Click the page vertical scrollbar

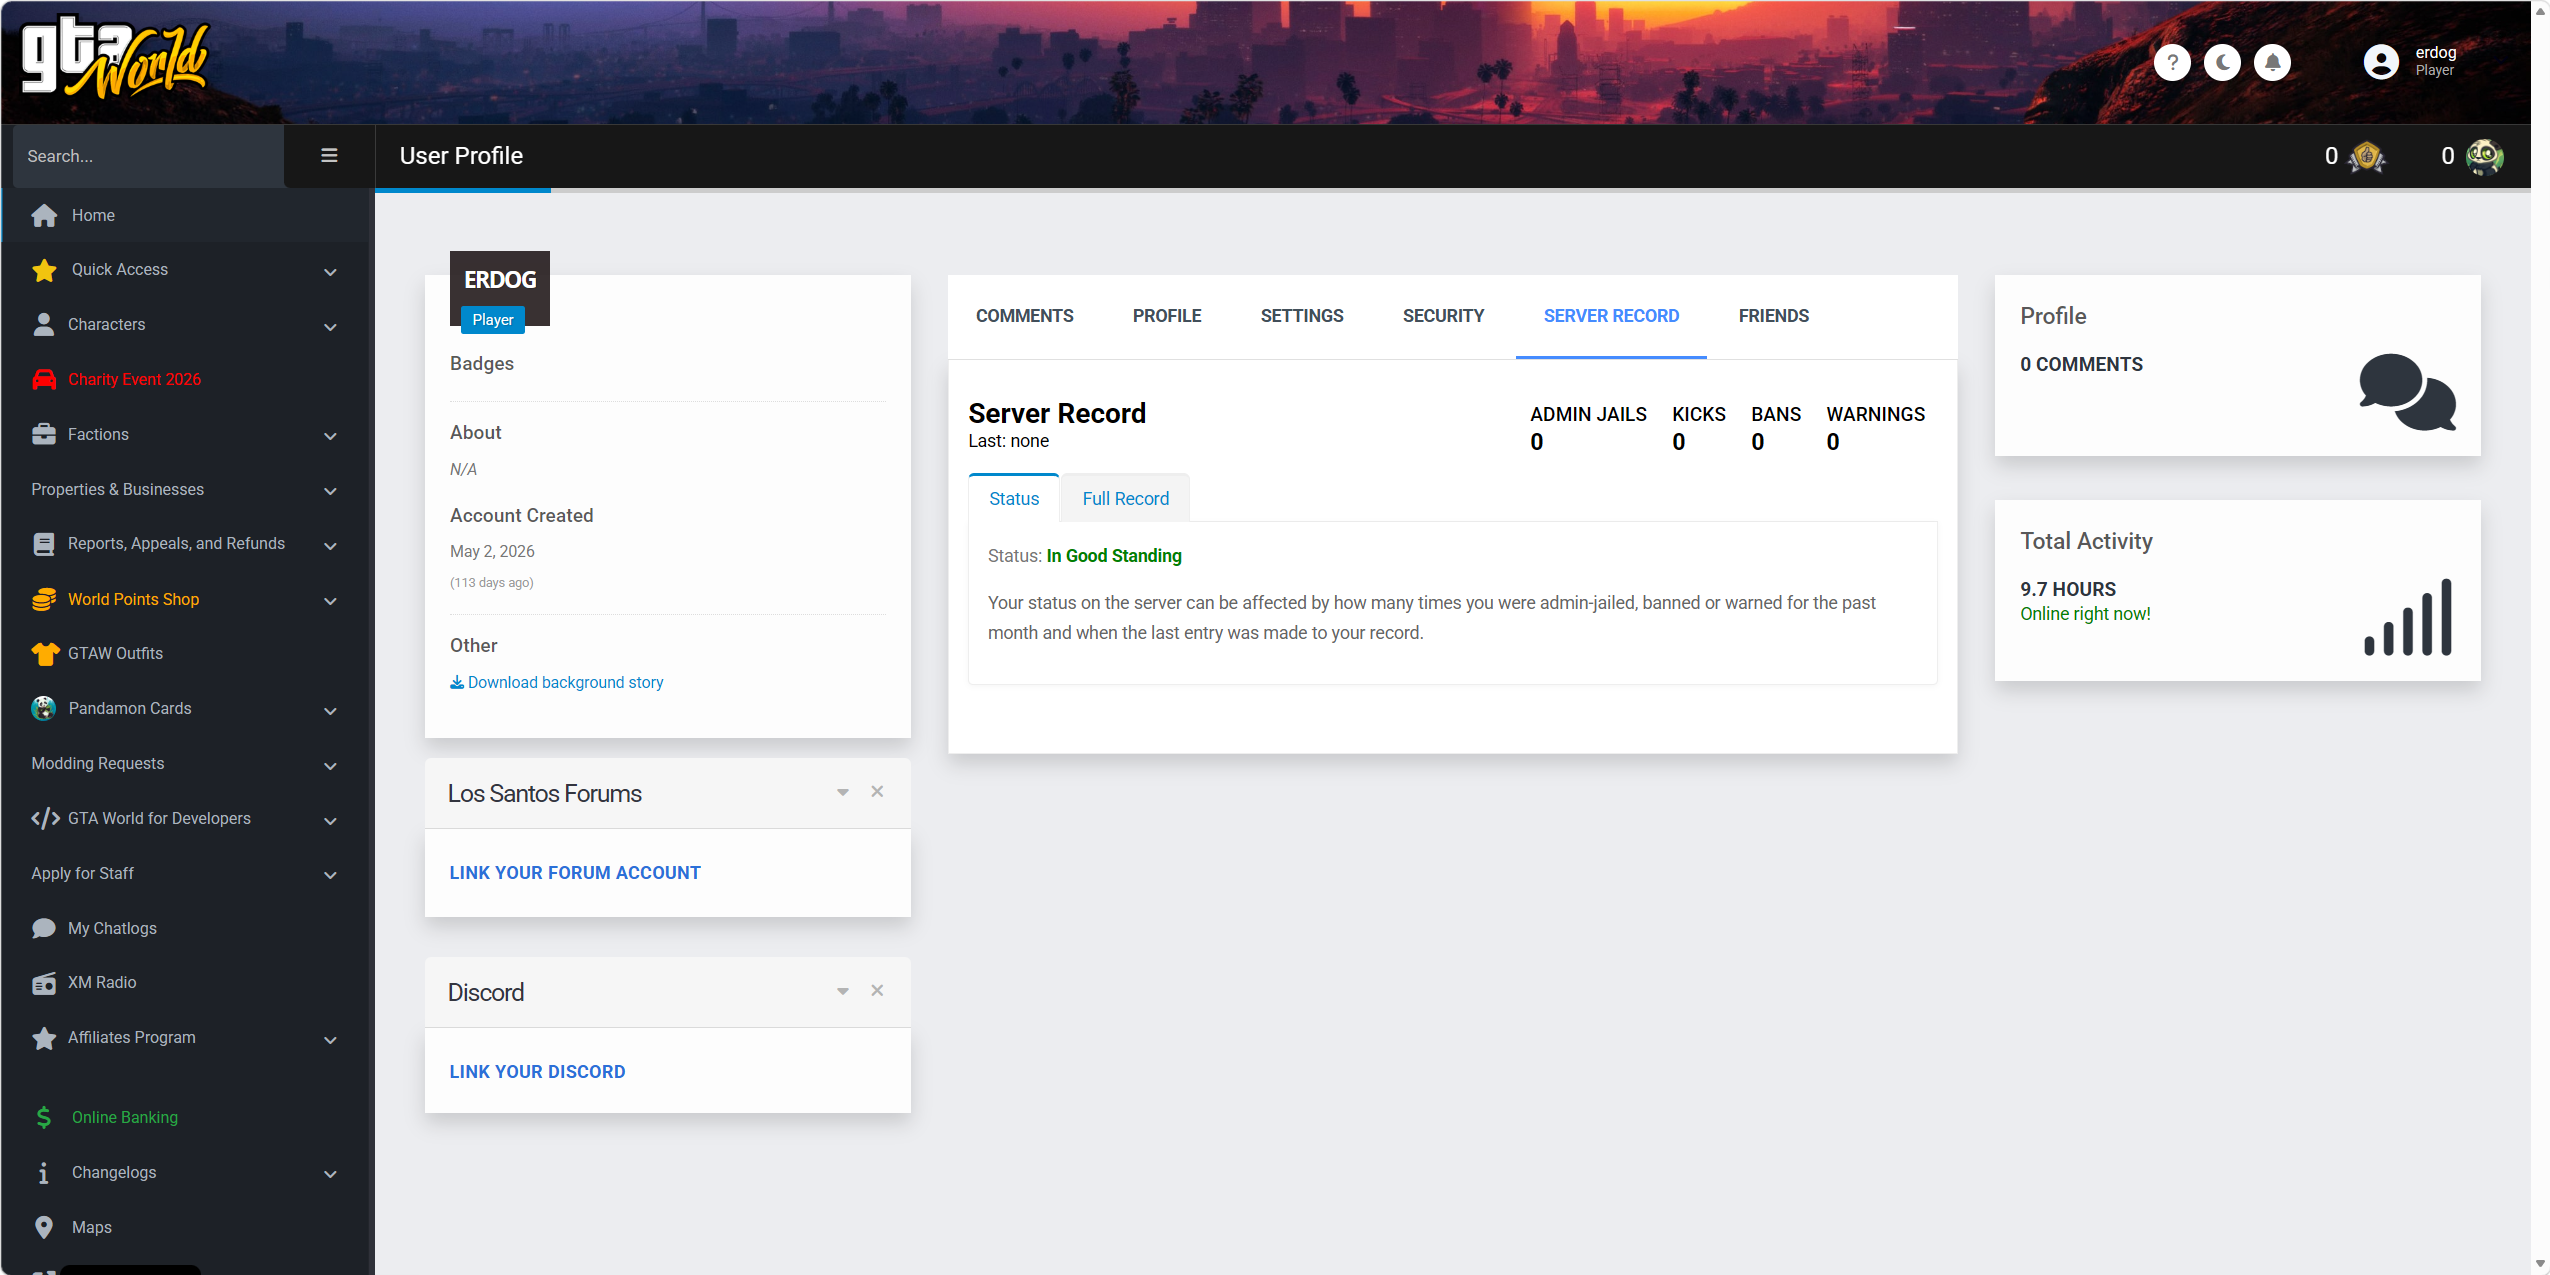pos(2540,638)
